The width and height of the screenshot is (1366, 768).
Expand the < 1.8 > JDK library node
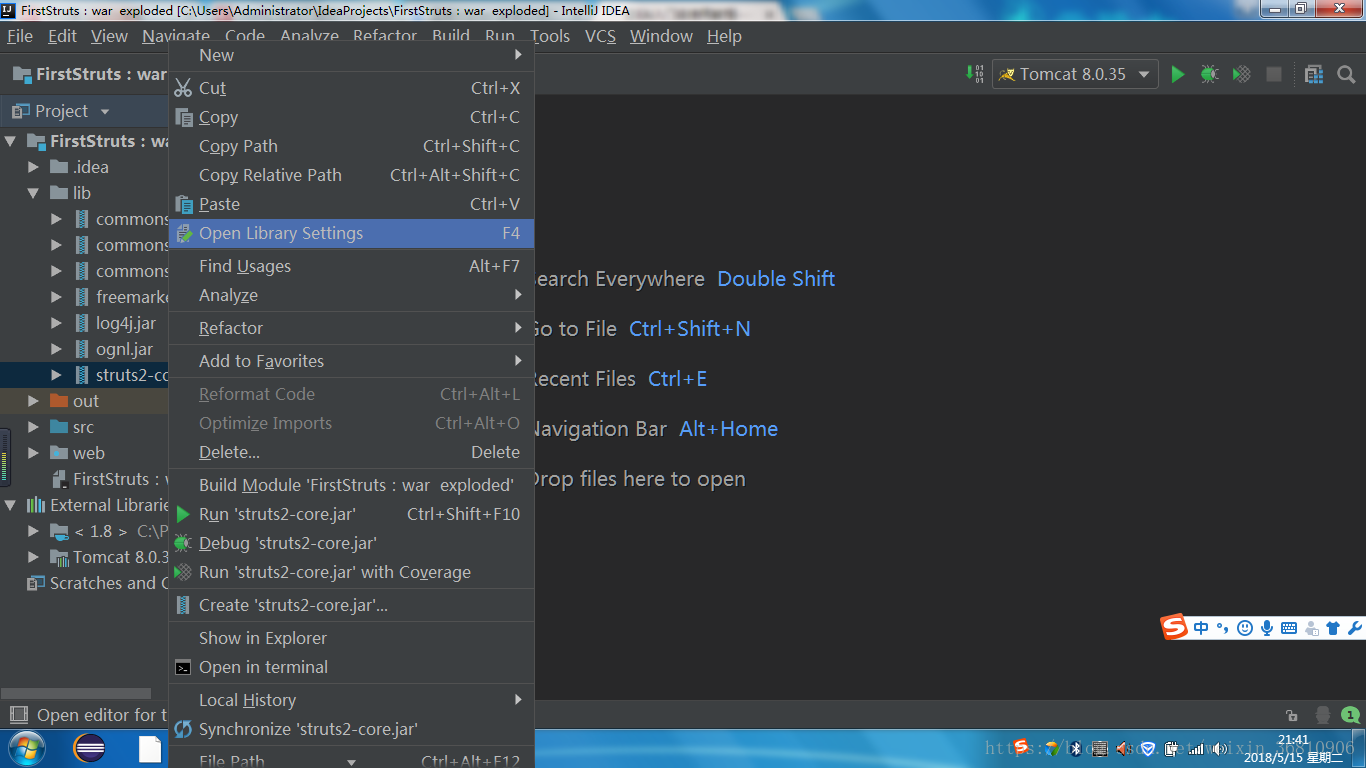coord(34,531)
